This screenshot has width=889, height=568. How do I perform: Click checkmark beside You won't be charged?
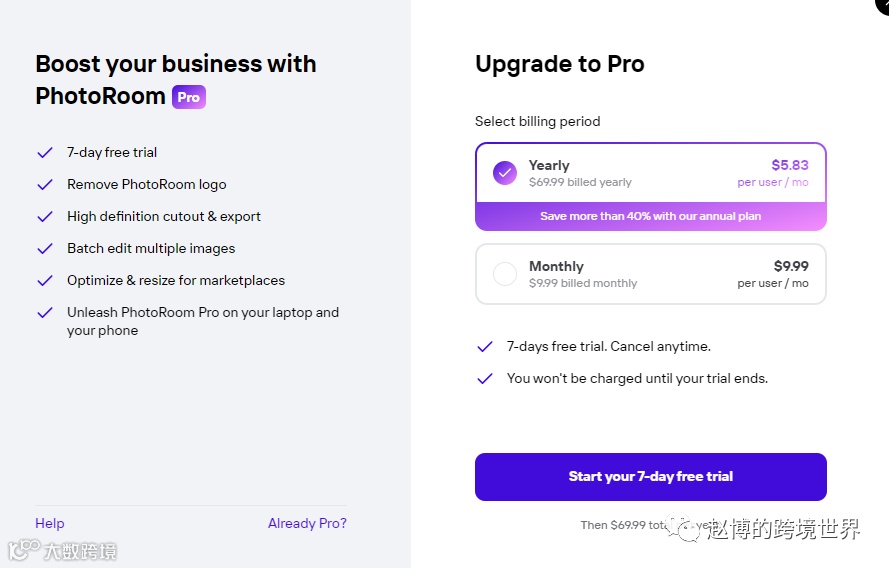pyautogui.click(x=485, y=379)
